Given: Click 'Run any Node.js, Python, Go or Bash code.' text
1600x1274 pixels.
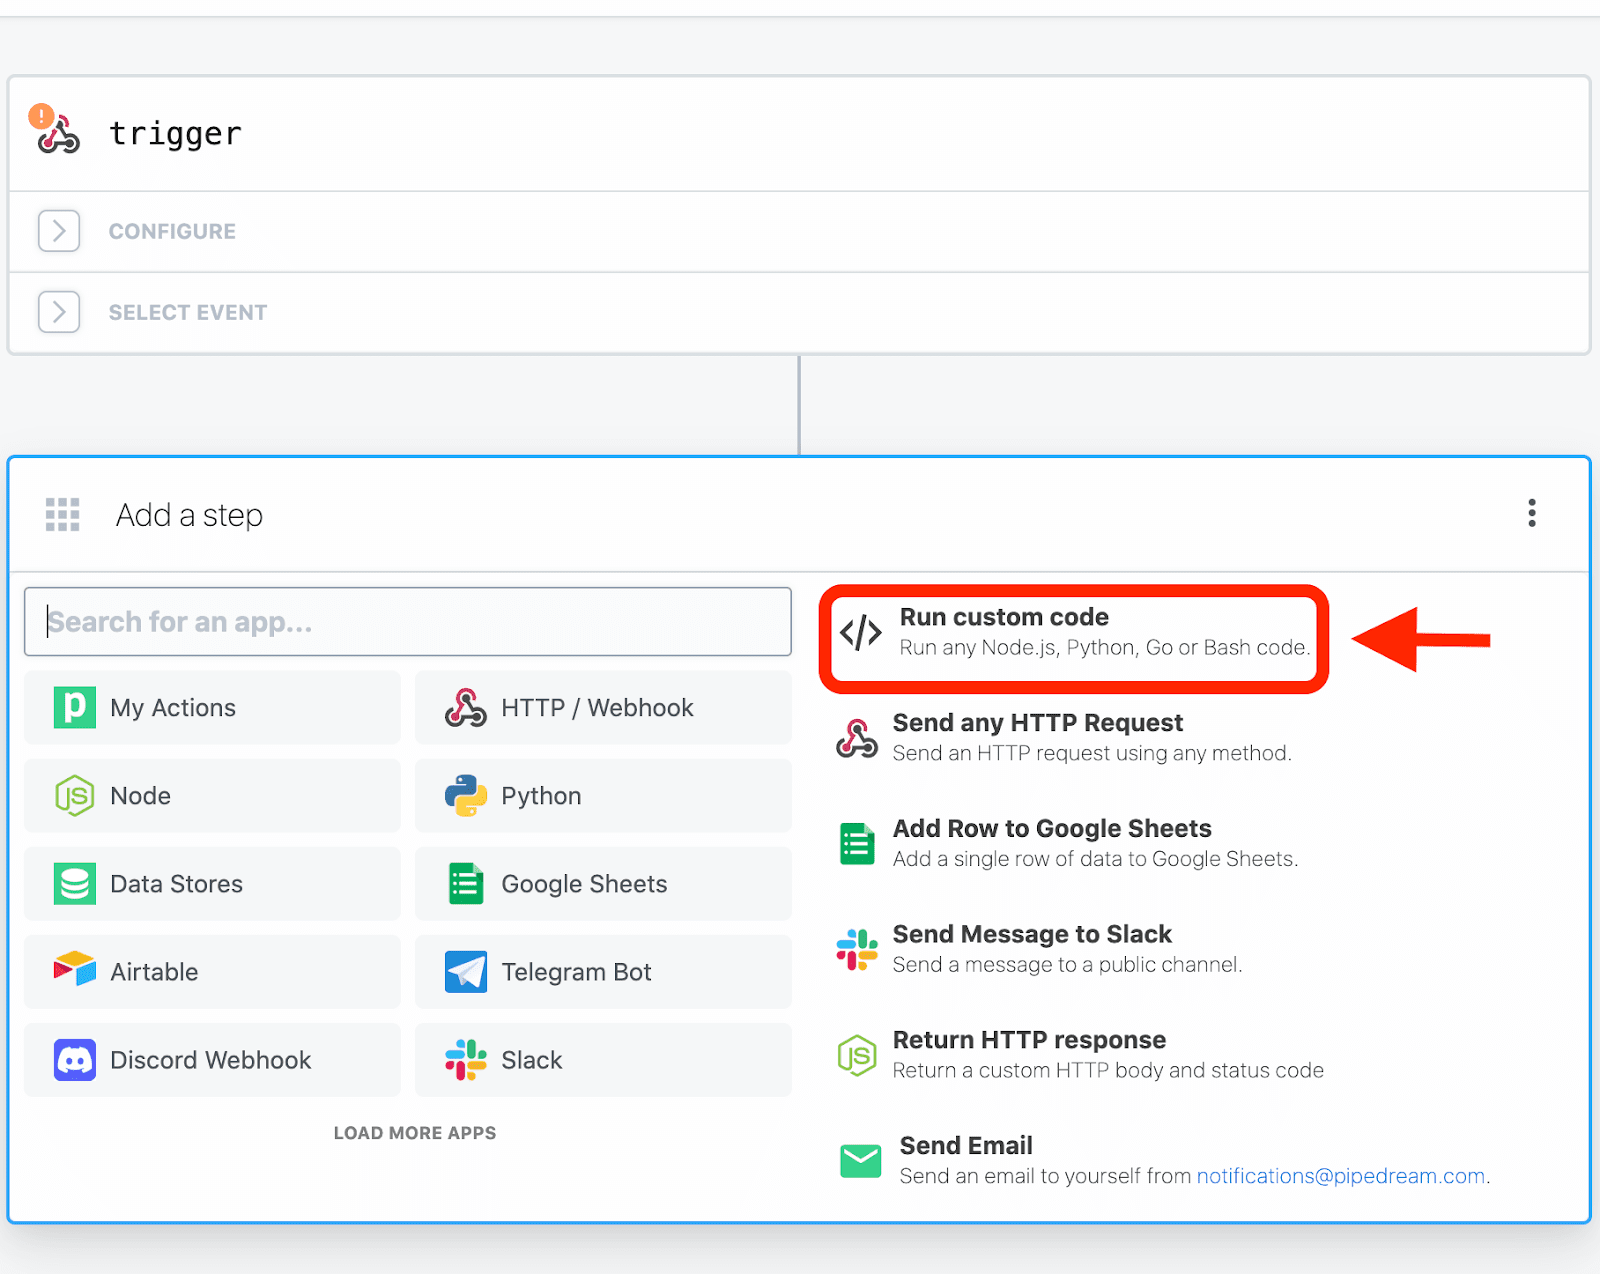Looking at the screenshot, I should pos(1105,648).
